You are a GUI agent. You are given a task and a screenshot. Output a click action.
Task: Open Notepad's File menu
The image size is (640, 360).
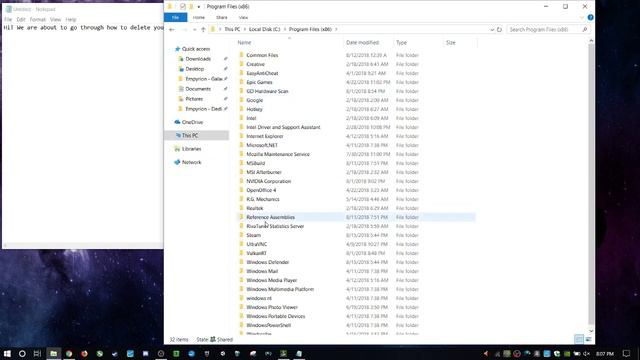click(8, 20)
